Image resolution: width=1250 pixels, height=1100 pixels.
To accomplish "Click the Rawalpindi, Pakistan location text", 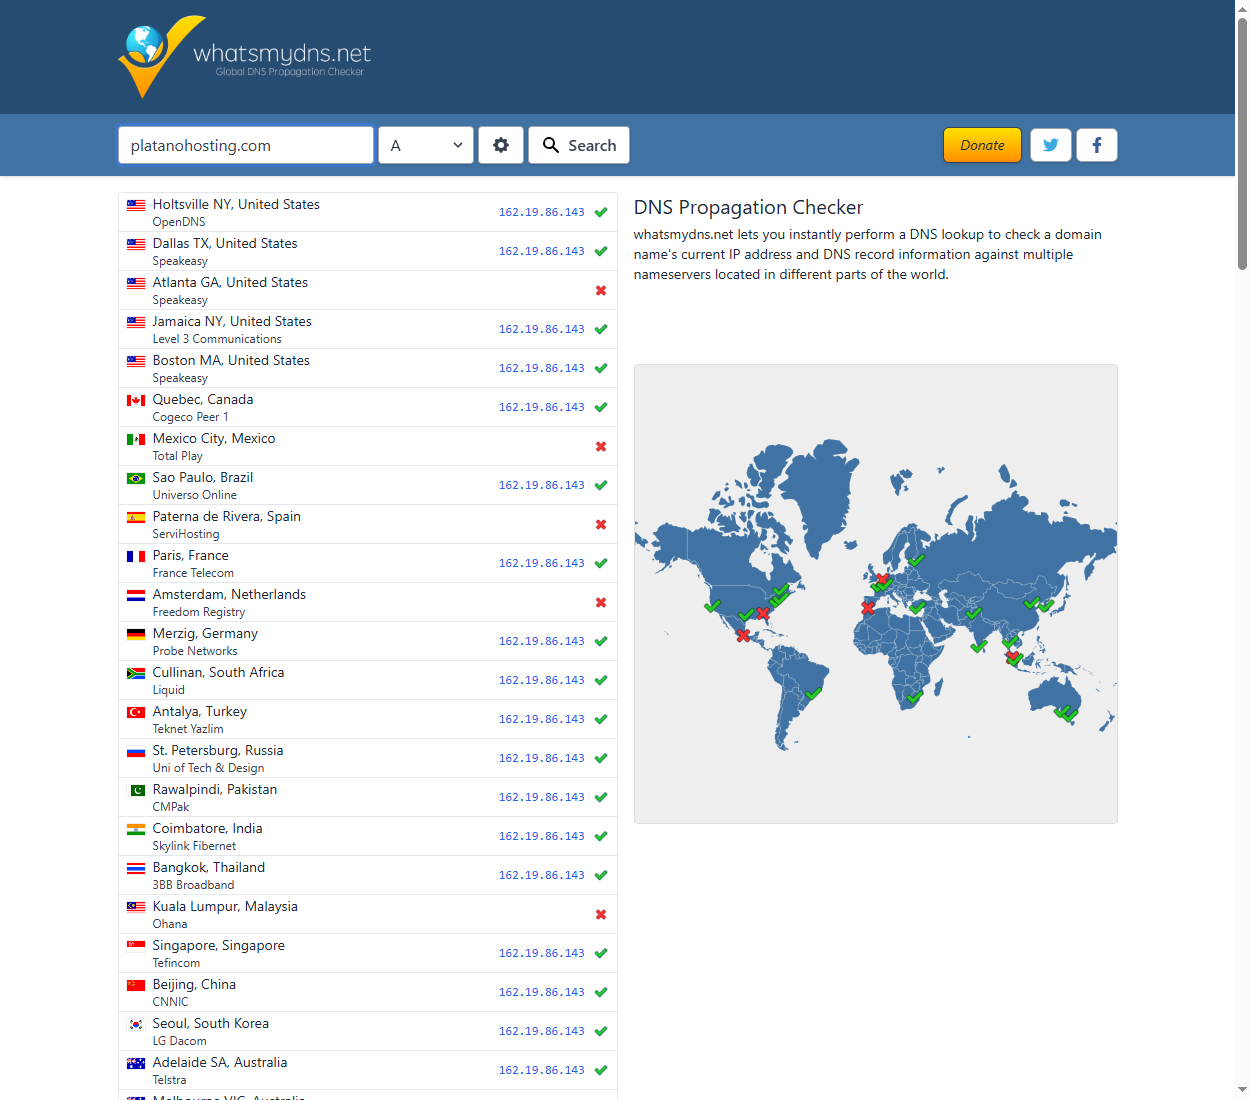I will tap(215, 789).
